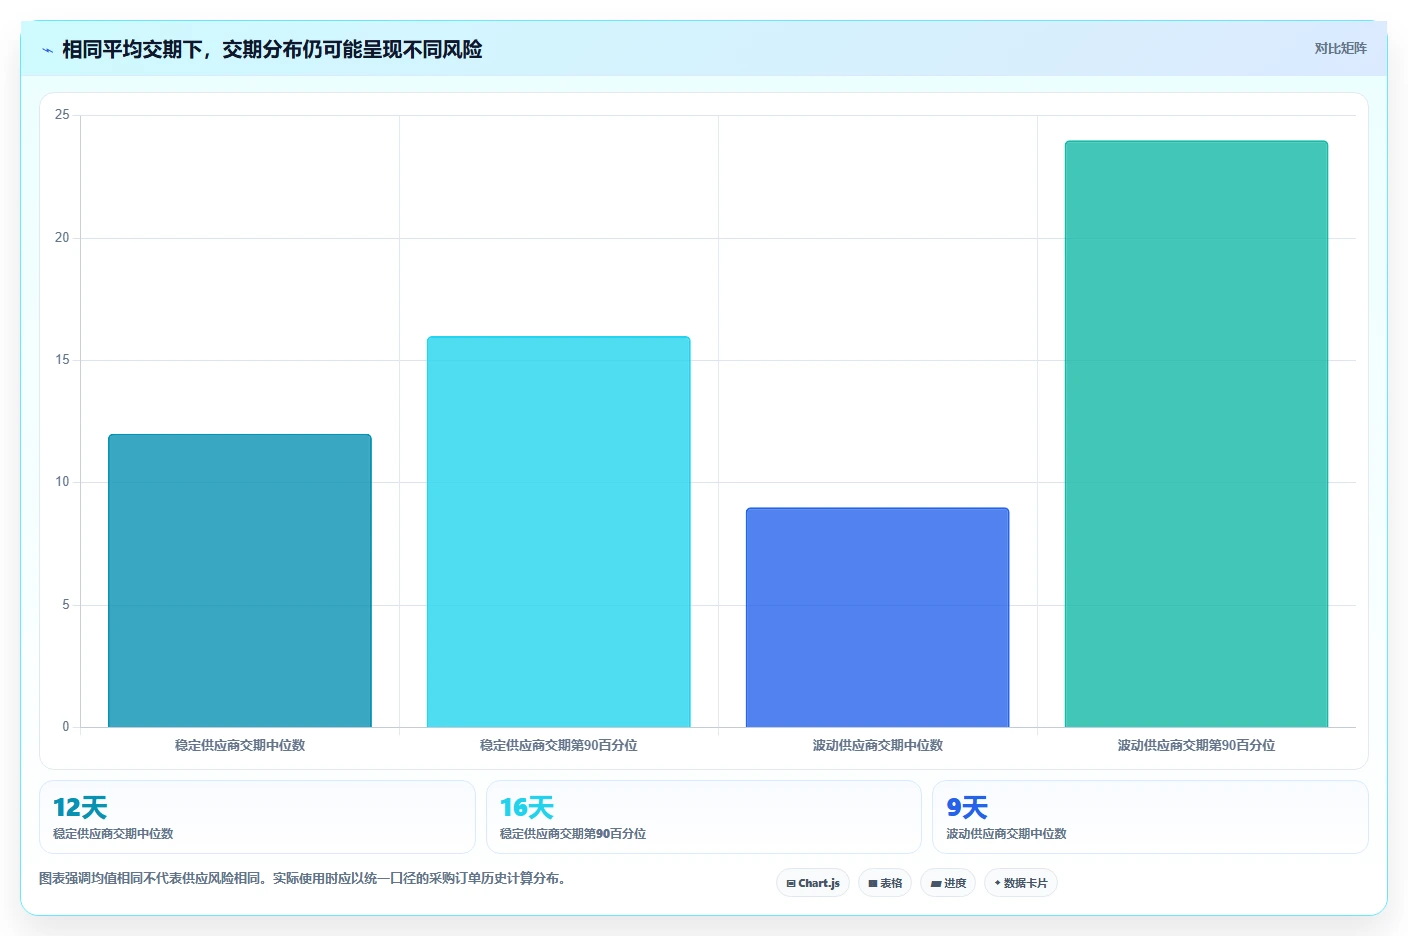The height and width of the screenshot is (936, 1408).
Task: Select the 12天 data card
Action: tap(257, 817)
